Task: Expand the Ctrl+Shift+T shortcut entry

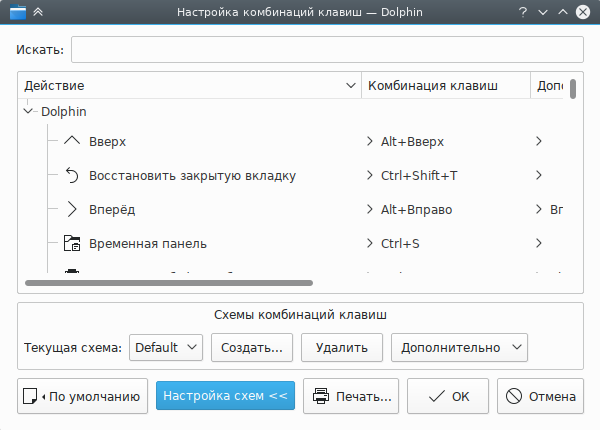Action: coord(371,176)
